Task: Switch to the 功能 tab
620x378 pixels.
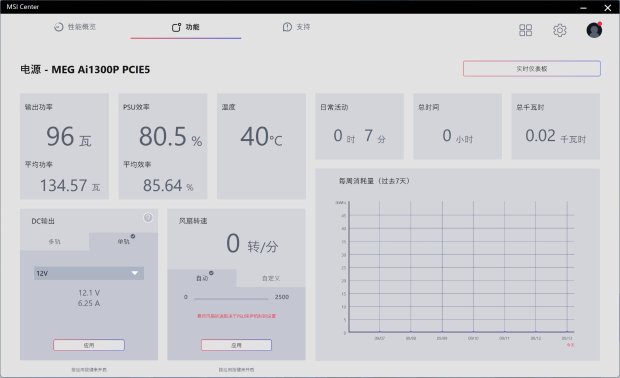Action: point(185,27)
